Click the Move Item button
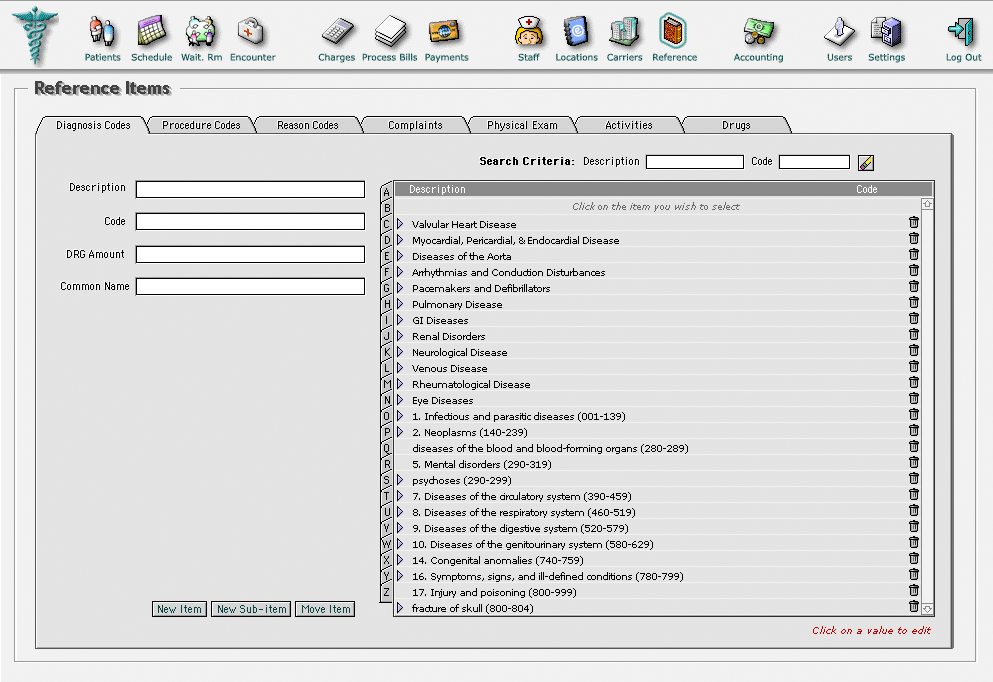 [325, 609]
